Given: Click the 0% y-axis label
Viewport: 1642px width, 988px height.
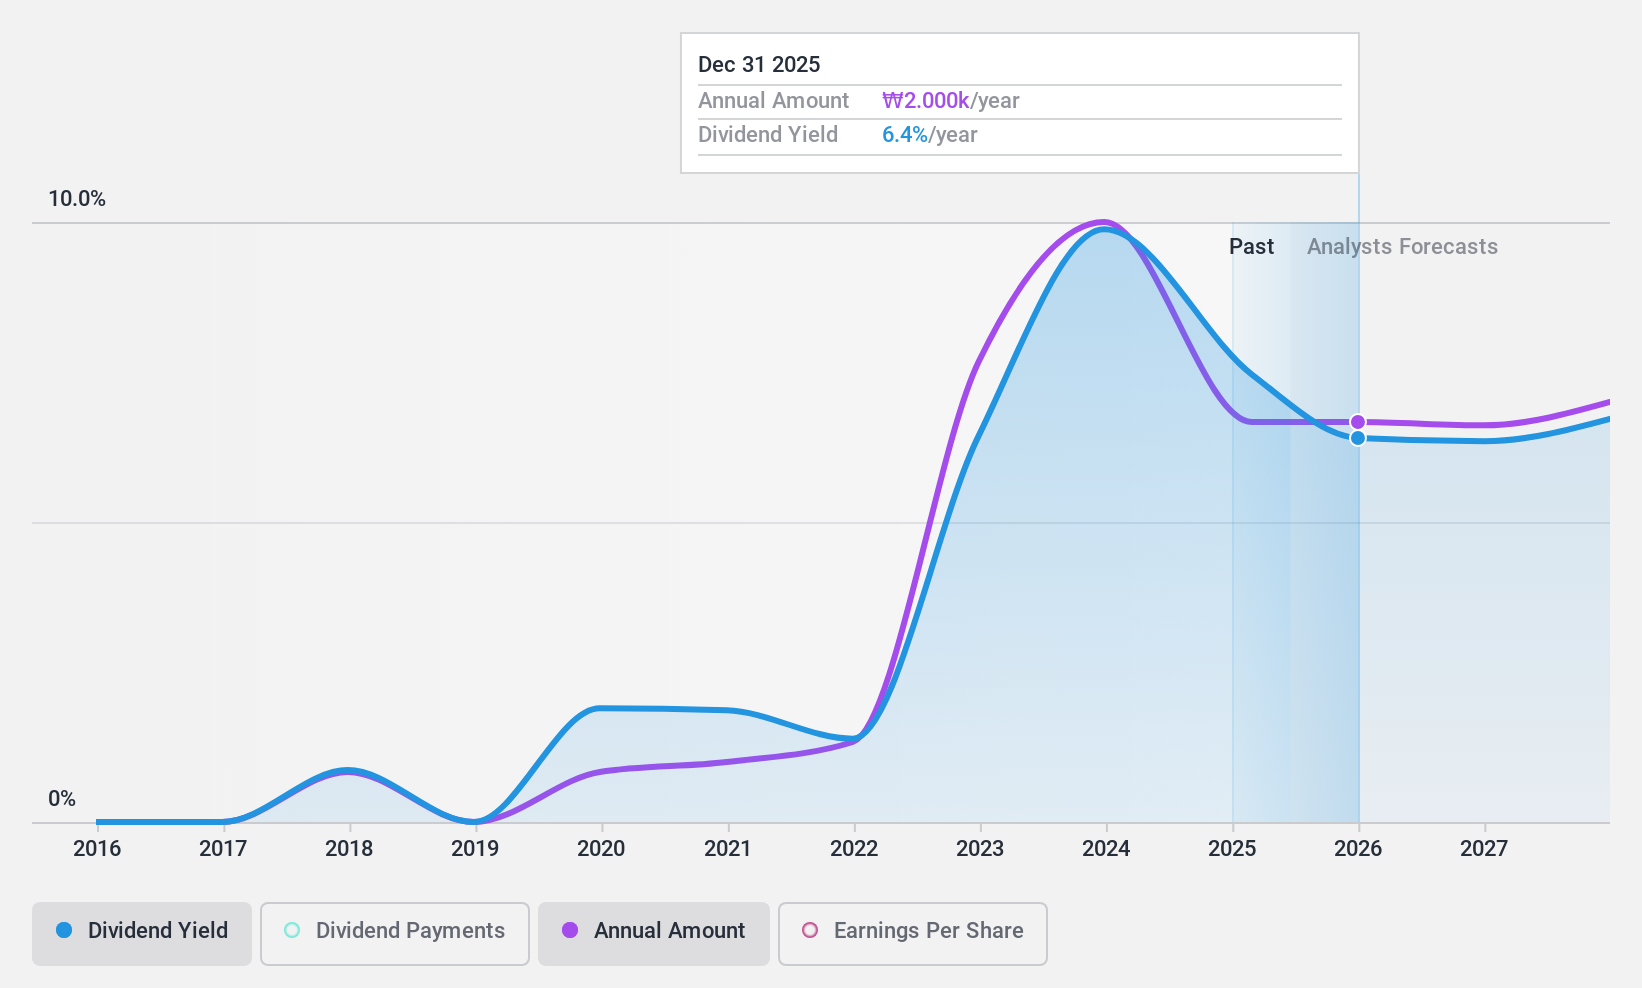Looking at the screenshot, I should click(62, 799).
